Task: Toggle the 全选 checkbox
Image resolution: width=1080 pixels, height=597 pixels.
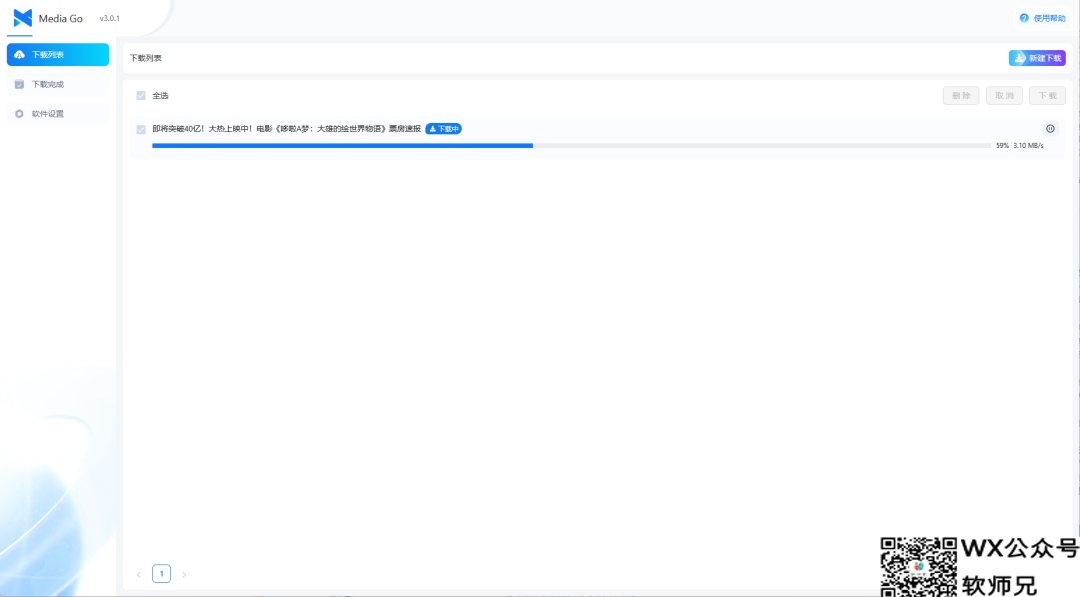Action: pos(141,96)
